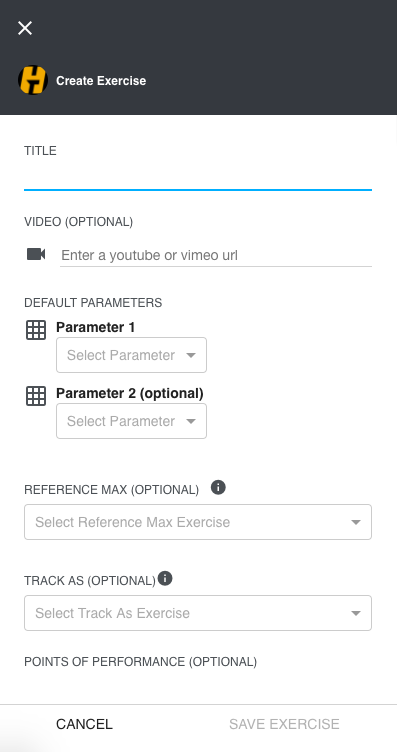Open the Track As info icon

click(x=165, y=578)
